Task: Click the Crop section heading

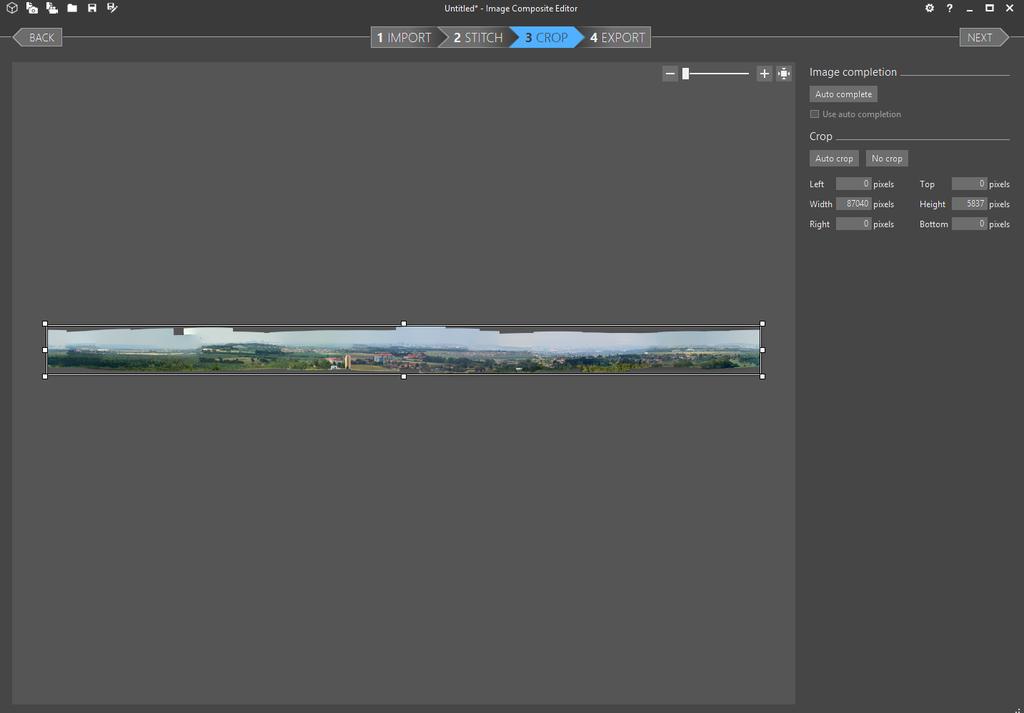Action: [x=821, y=136]
